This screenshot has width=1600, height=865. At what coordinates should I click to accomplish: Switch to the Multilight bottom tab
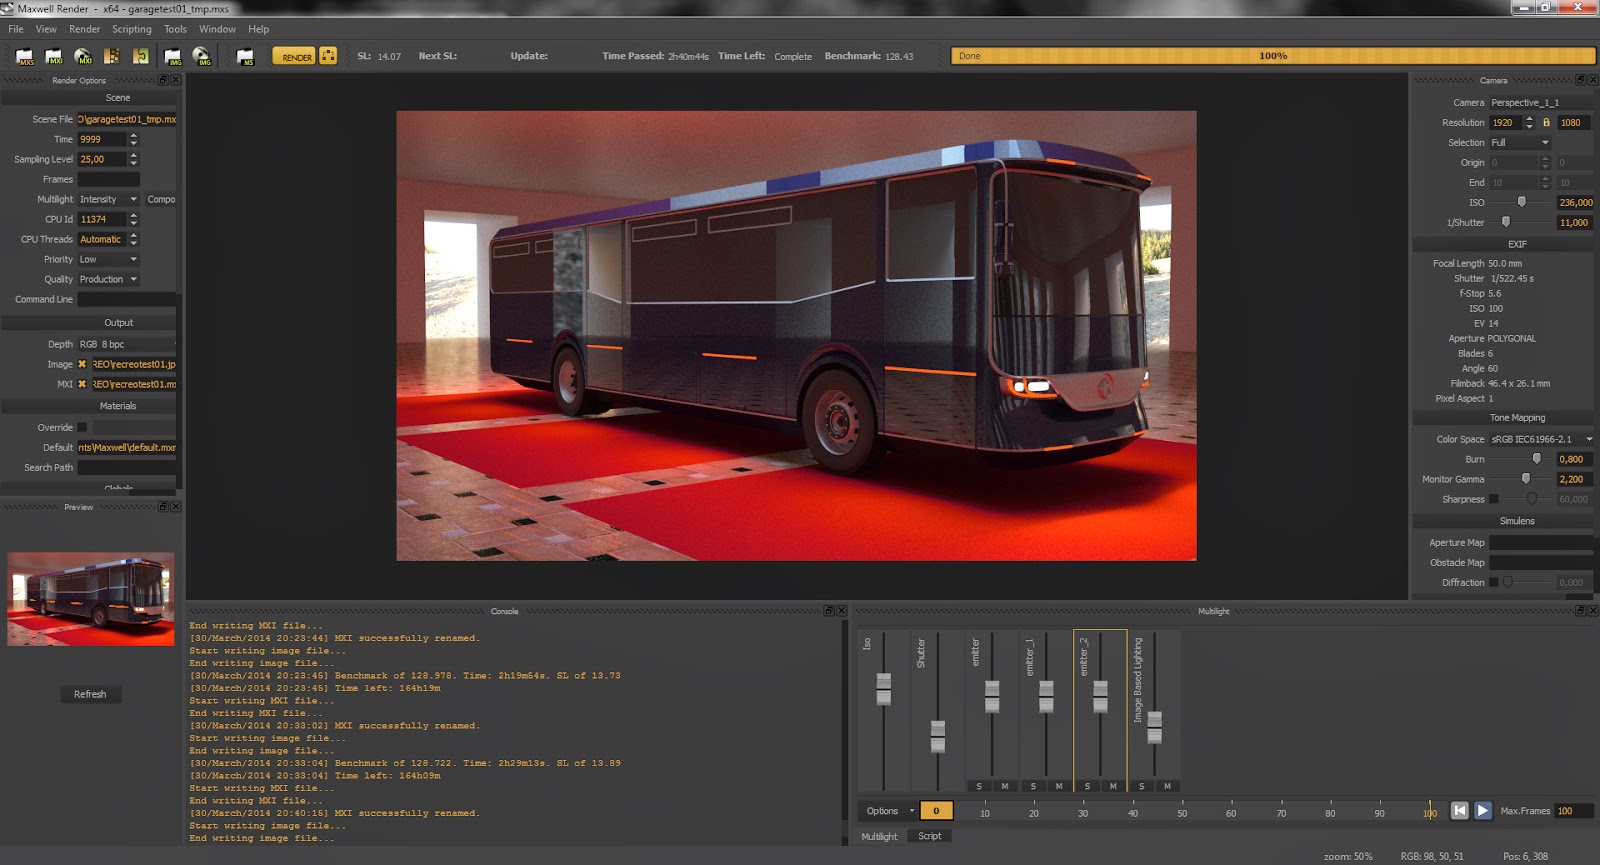pyautogui.click(x=880, y=836)
